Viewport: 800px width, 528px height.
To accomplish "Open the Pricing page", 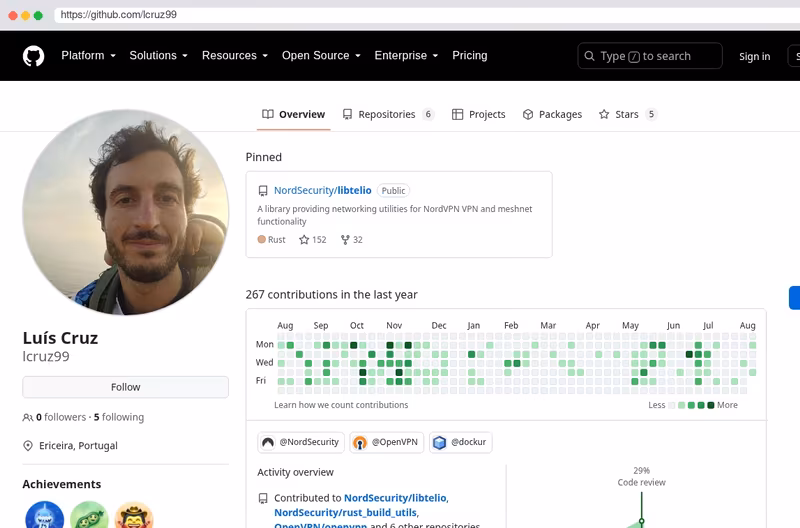I will pos(470,56).
